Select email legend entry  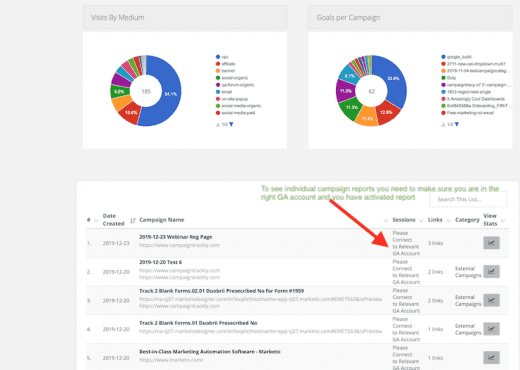[x=224, y=92]
